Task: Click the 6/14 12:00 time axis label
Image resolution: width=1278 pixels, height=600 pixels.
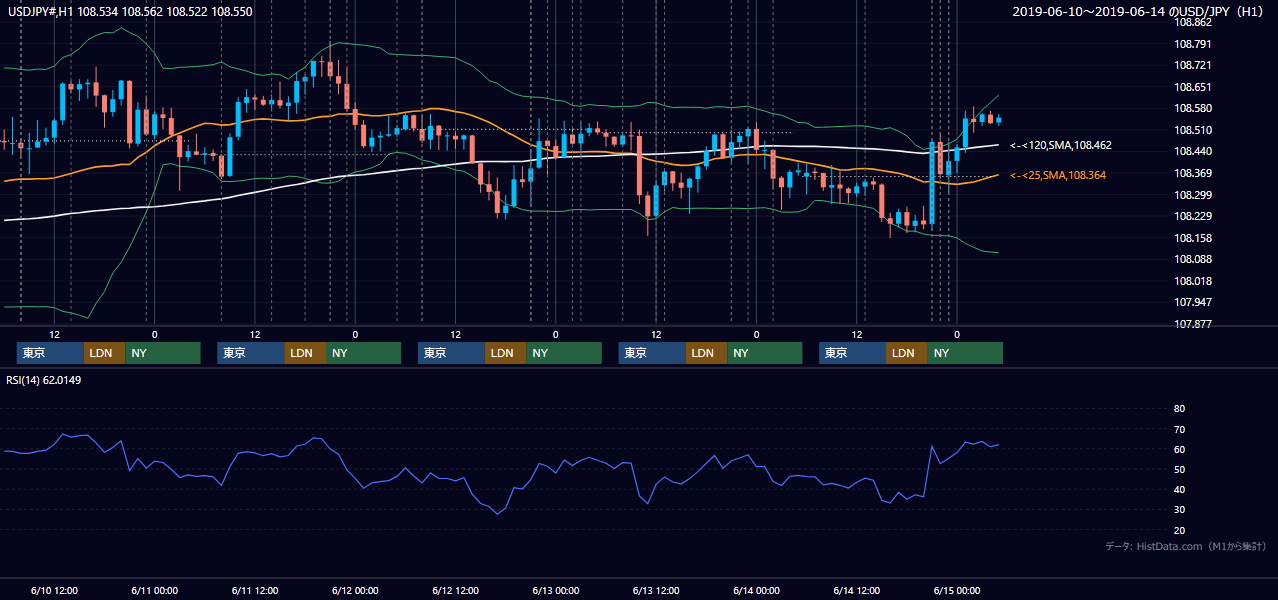Action: pyautogui.click(x=857, y=590)
